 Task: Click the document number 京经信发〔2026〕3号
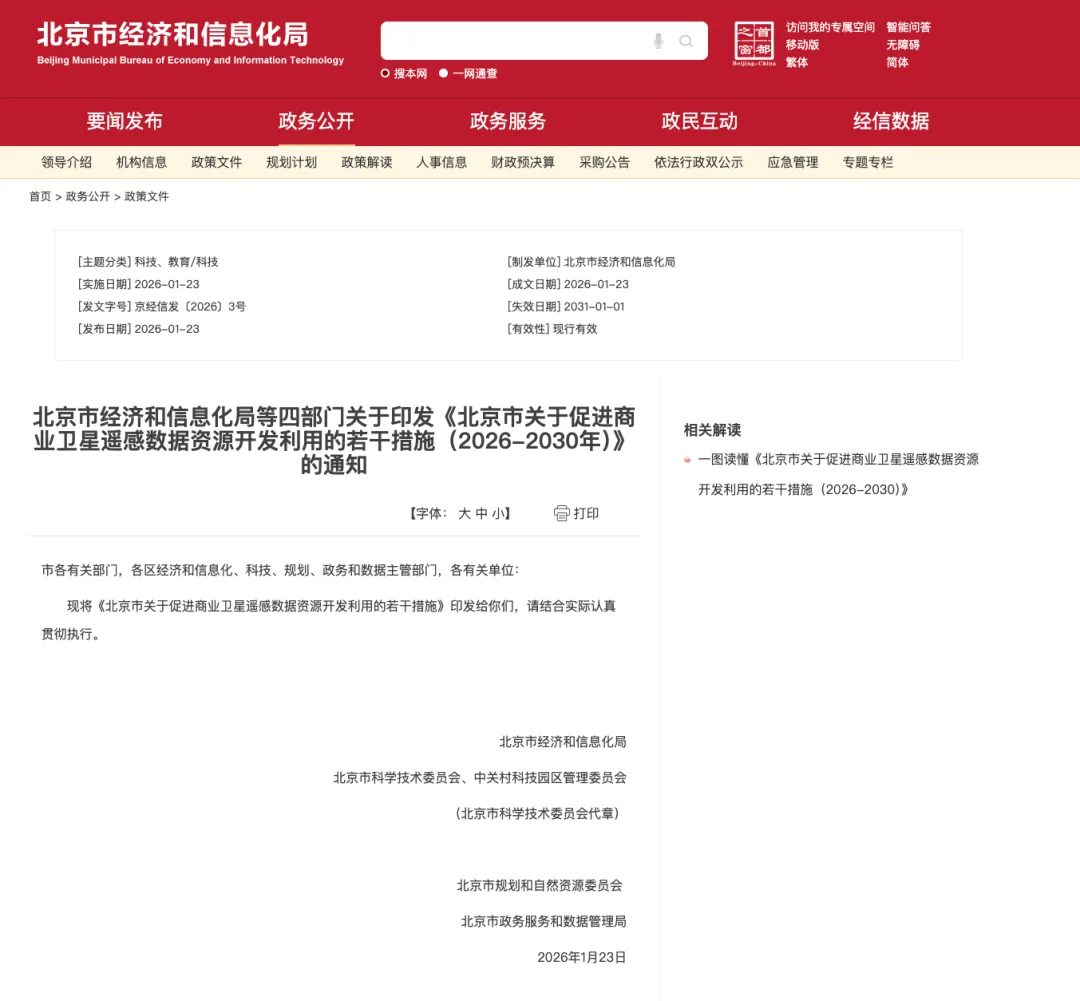tap(190, 307)
